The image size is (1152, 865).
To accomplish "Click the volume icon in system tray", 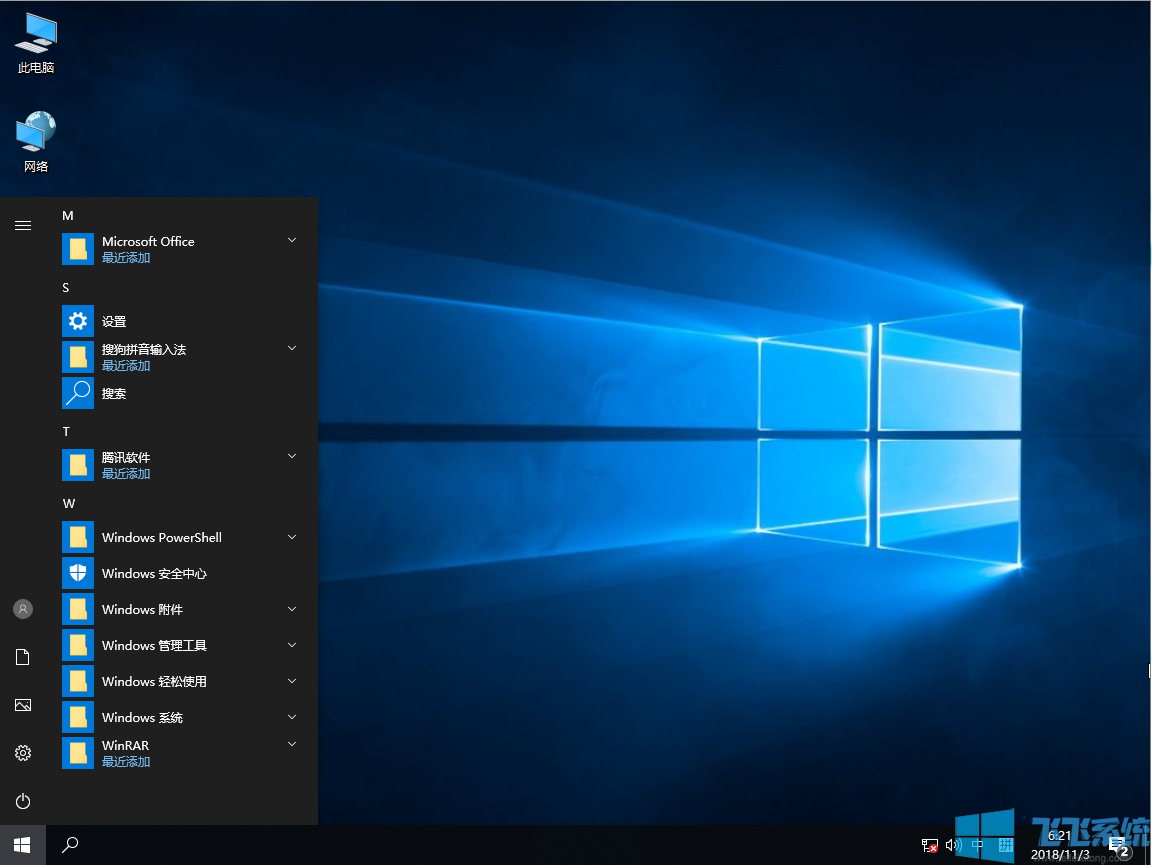I will [x=952, y=844].
